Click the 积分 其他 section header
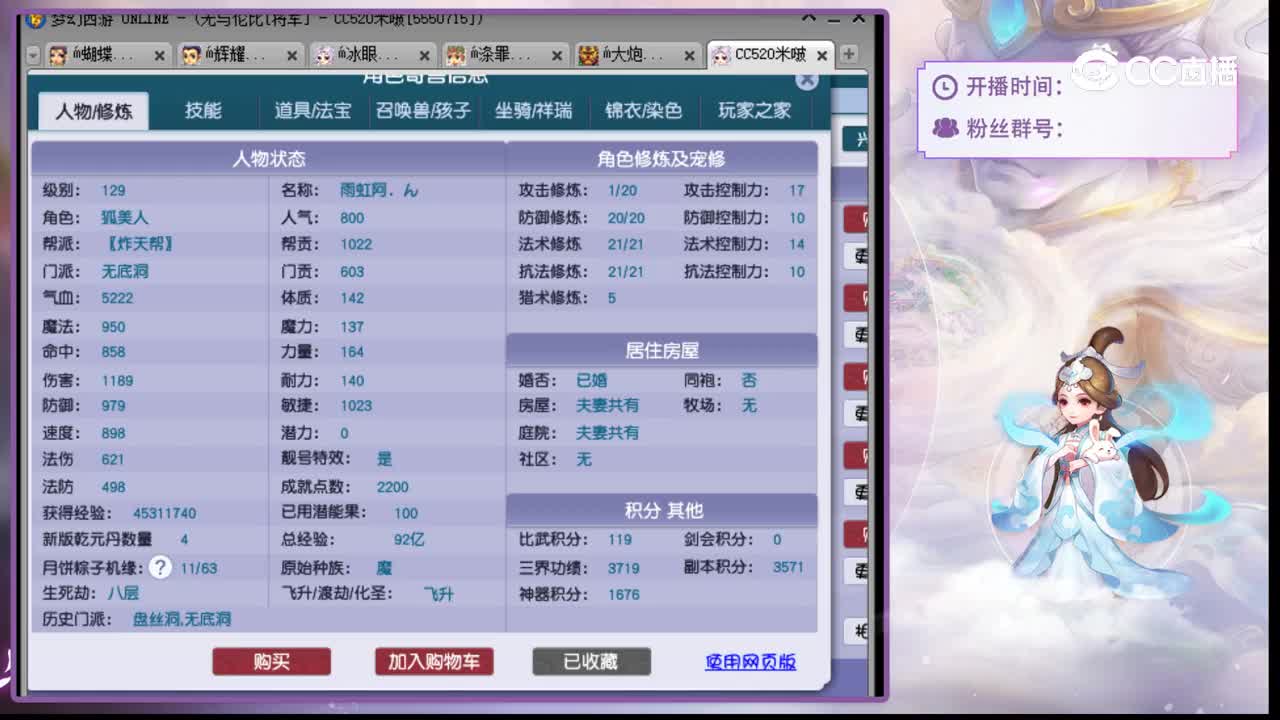1280x720 pixels. (x=663, y=511)
